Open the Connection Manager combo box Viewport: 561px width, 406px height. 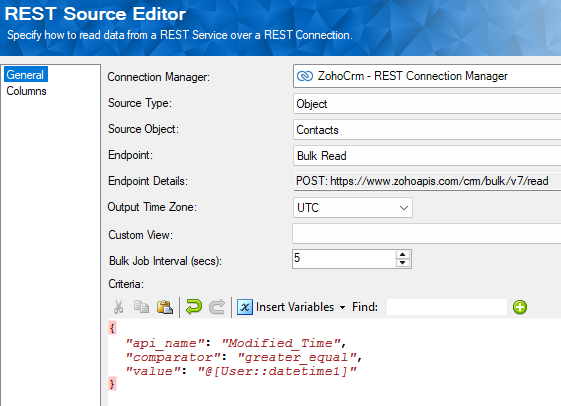click(427, 76)
